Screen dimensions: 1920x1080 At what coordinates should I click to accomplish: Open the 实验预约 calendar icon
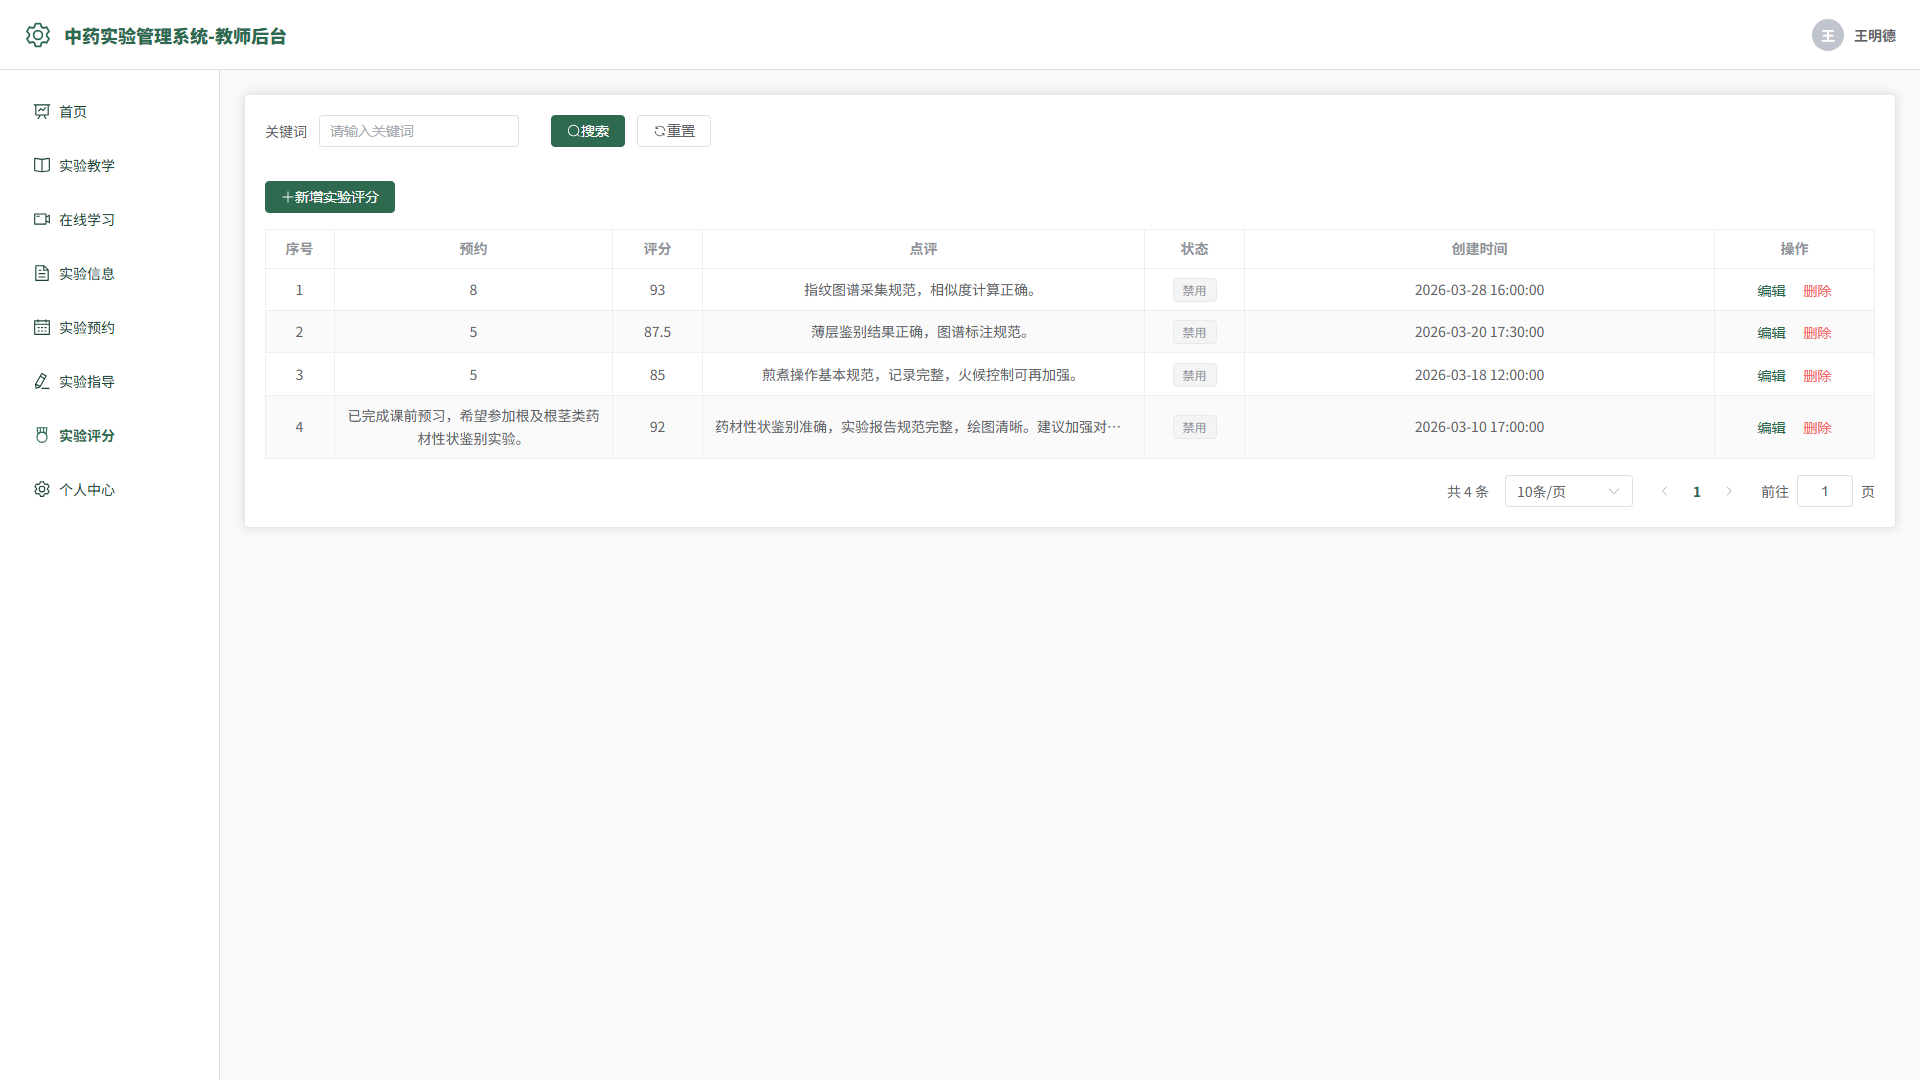coord(42,327)
